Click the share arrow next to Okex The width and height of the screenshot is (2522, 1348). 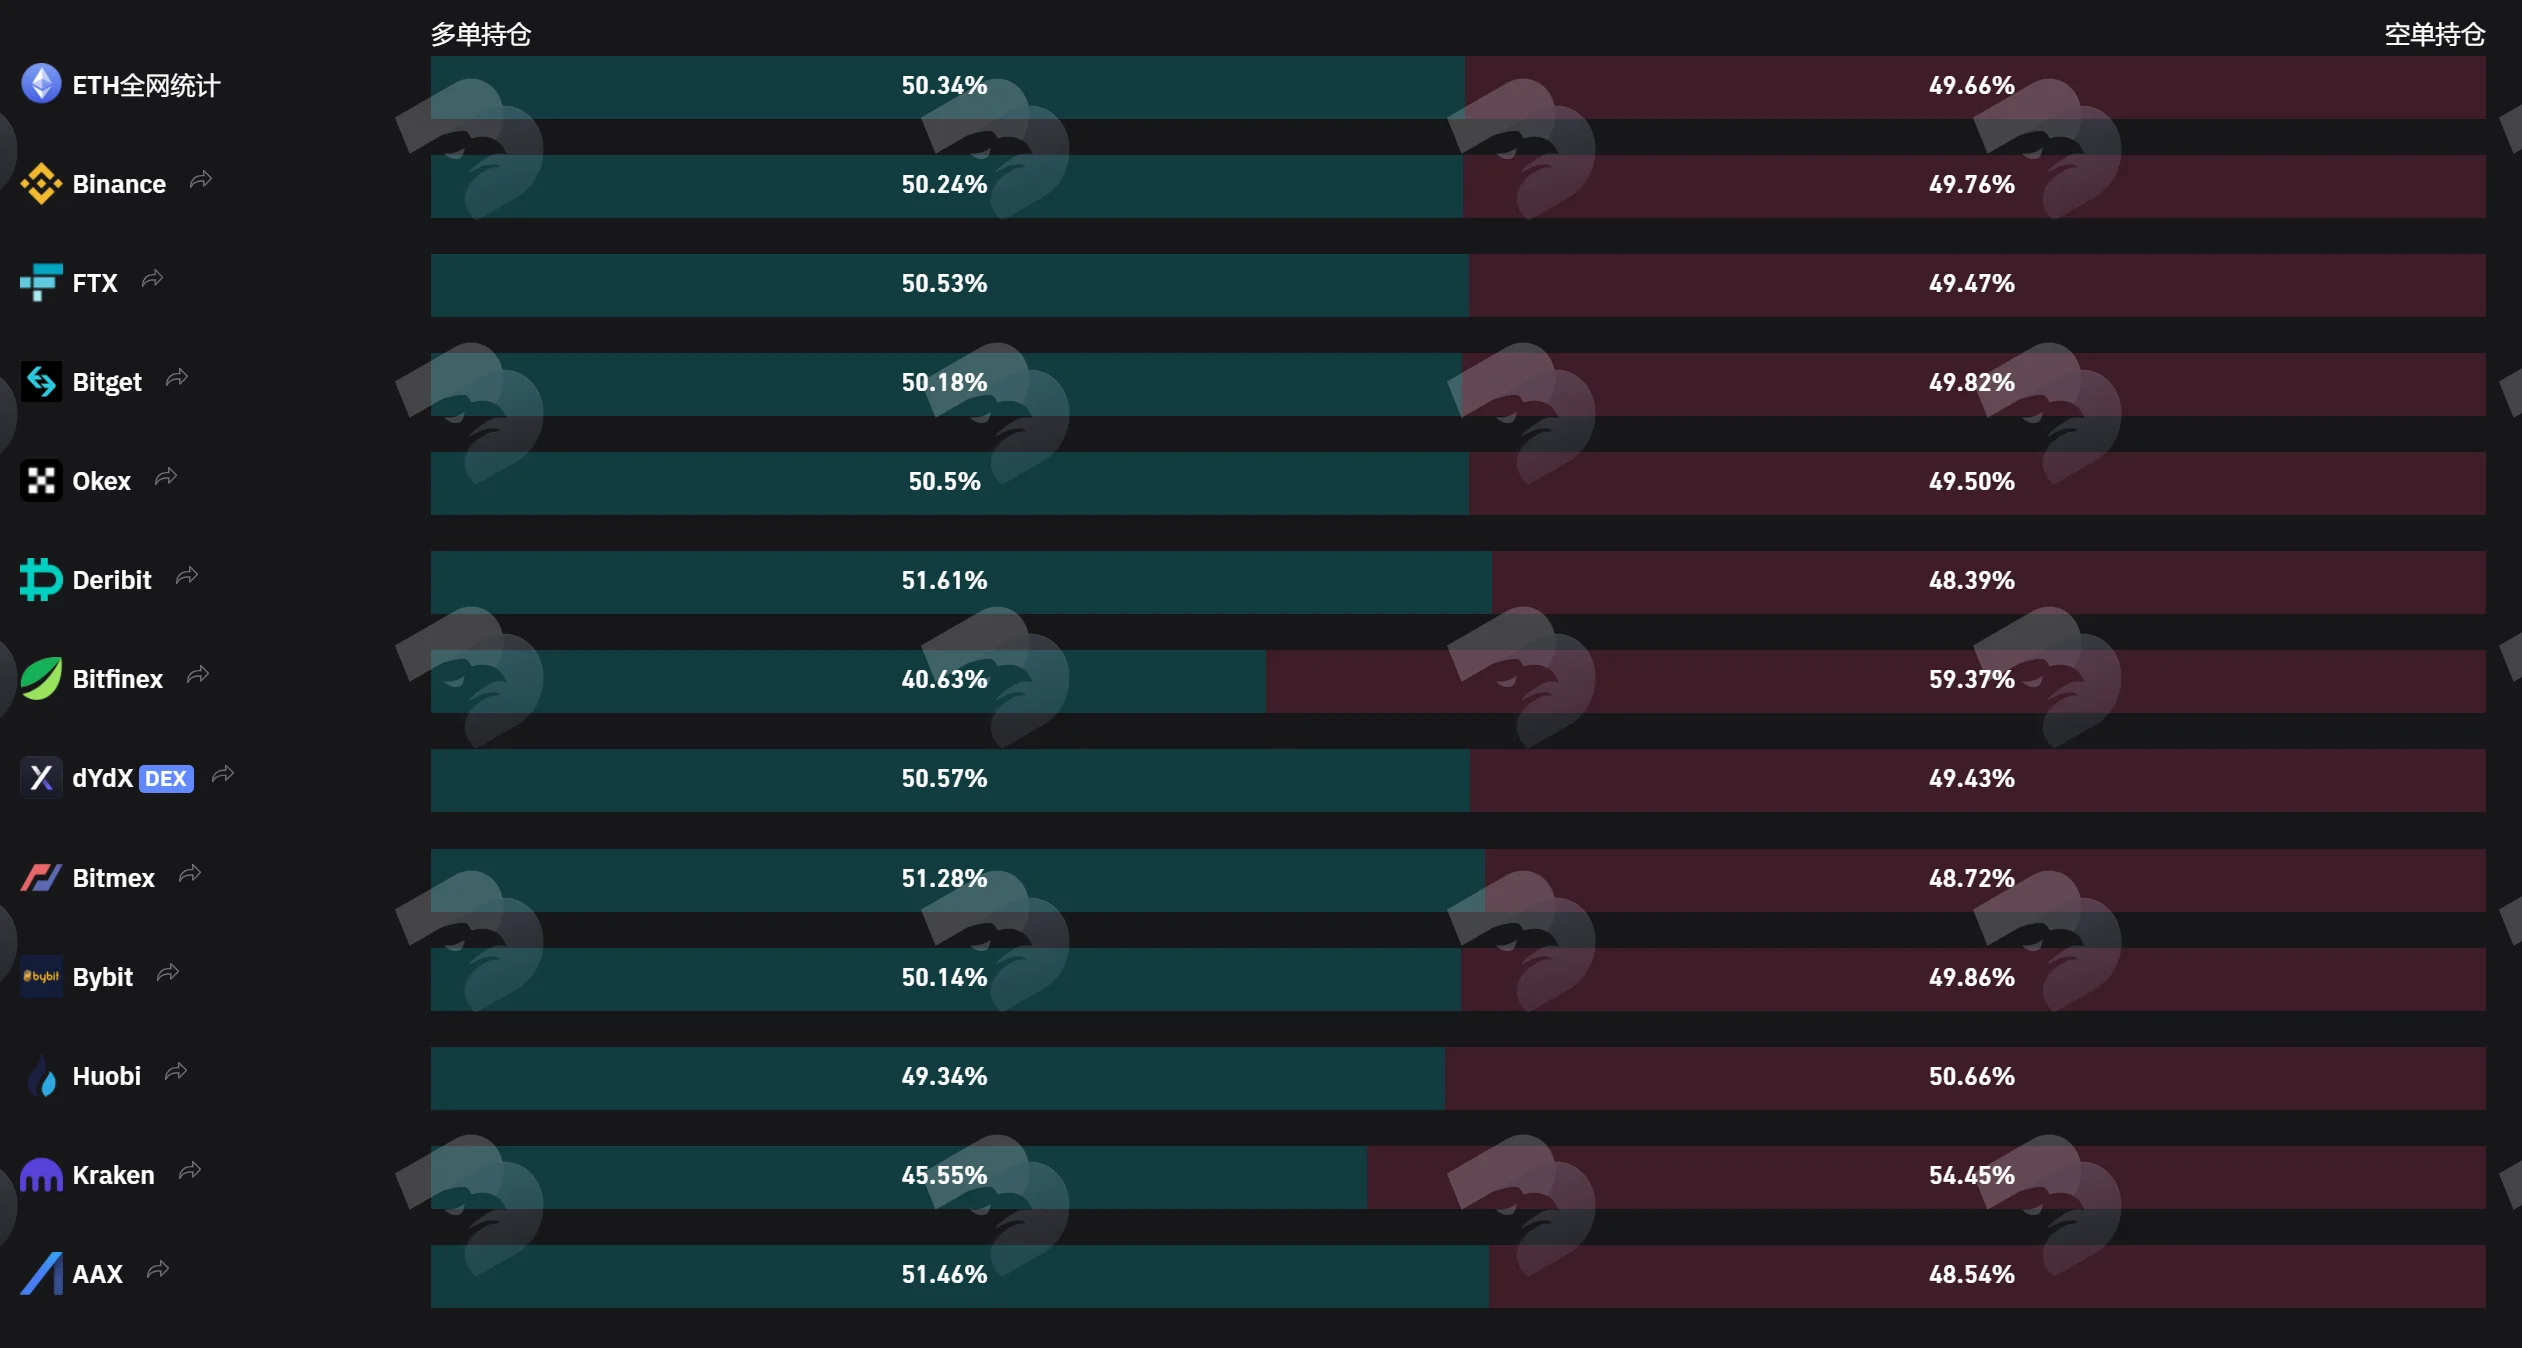click(166, 477)
